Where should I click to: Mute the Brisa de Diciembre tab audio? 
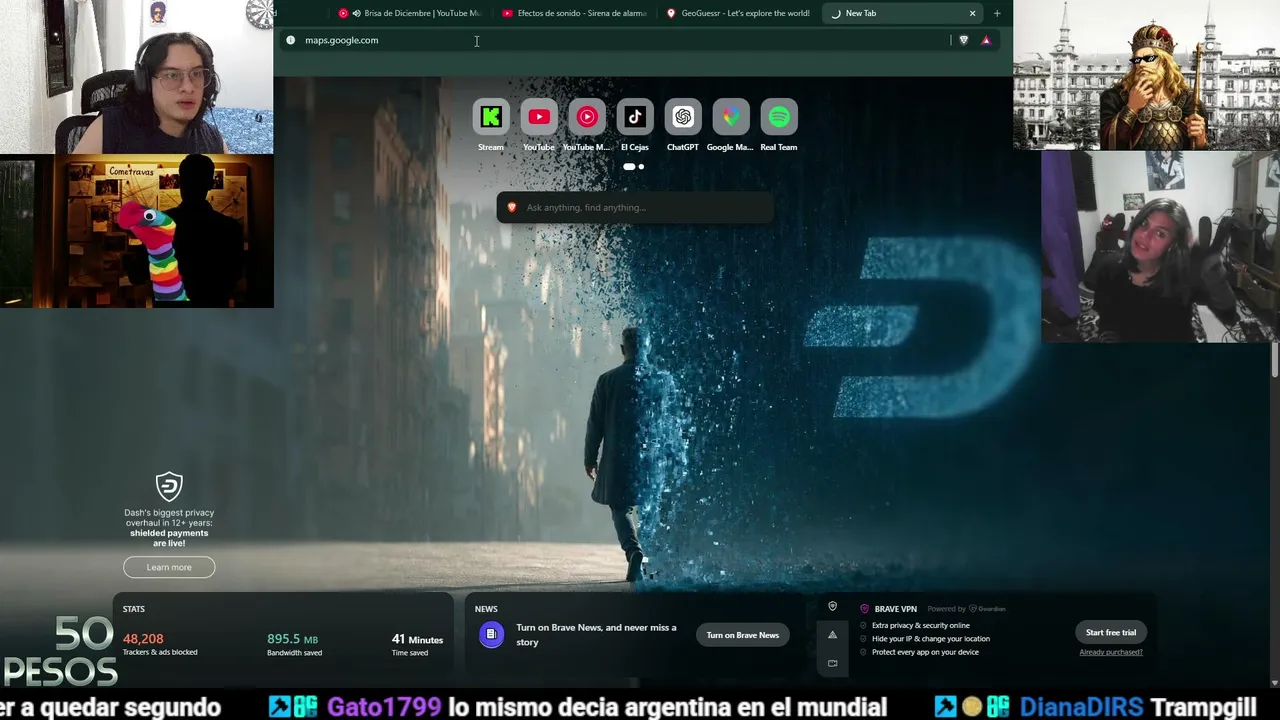(x=356, y=13)
